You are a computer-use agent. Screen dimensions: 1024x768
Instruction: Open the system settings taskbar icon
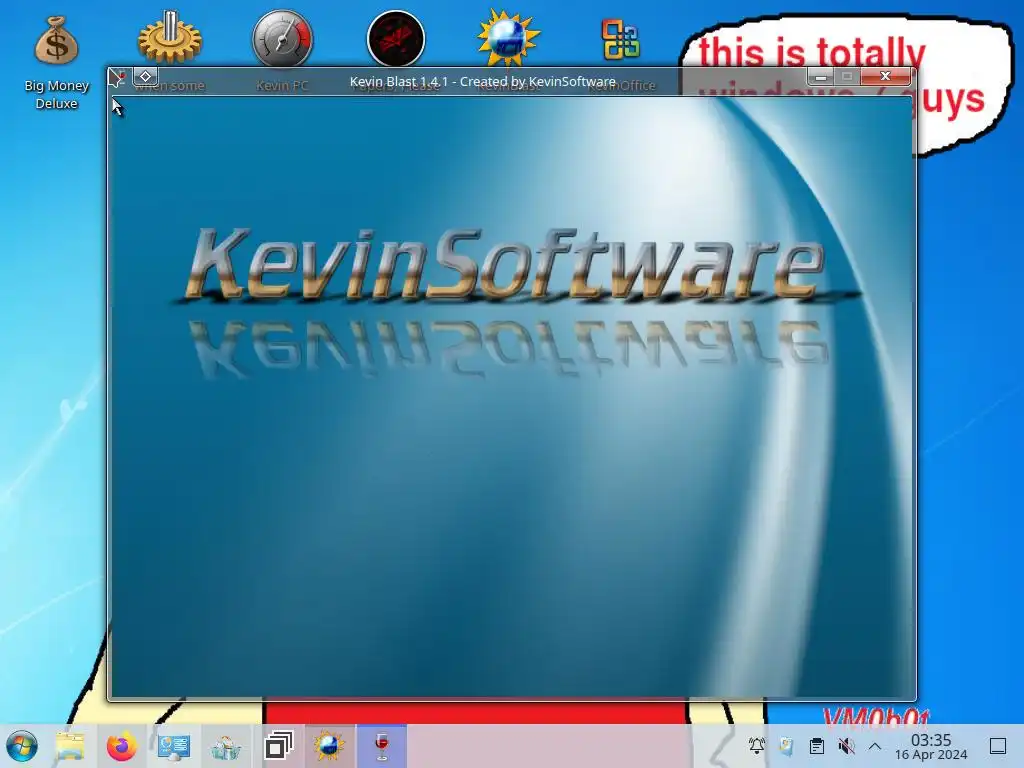(174, 746)
